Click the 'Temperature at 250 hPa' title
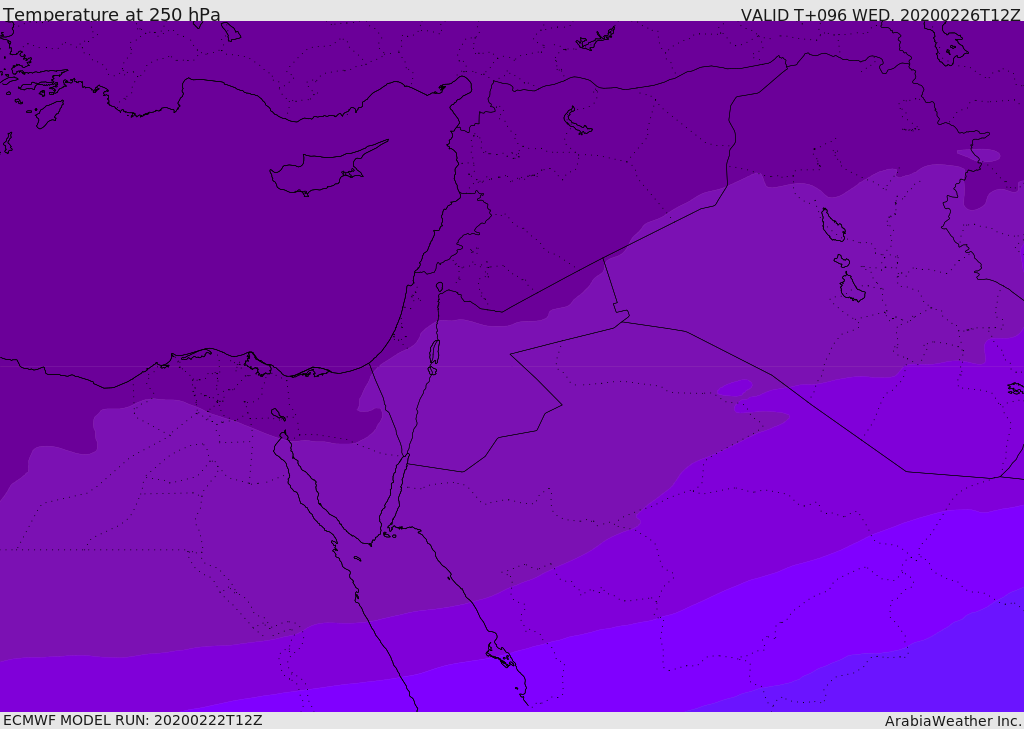Viewport: 1024px width, 729px height. (112, 14)
